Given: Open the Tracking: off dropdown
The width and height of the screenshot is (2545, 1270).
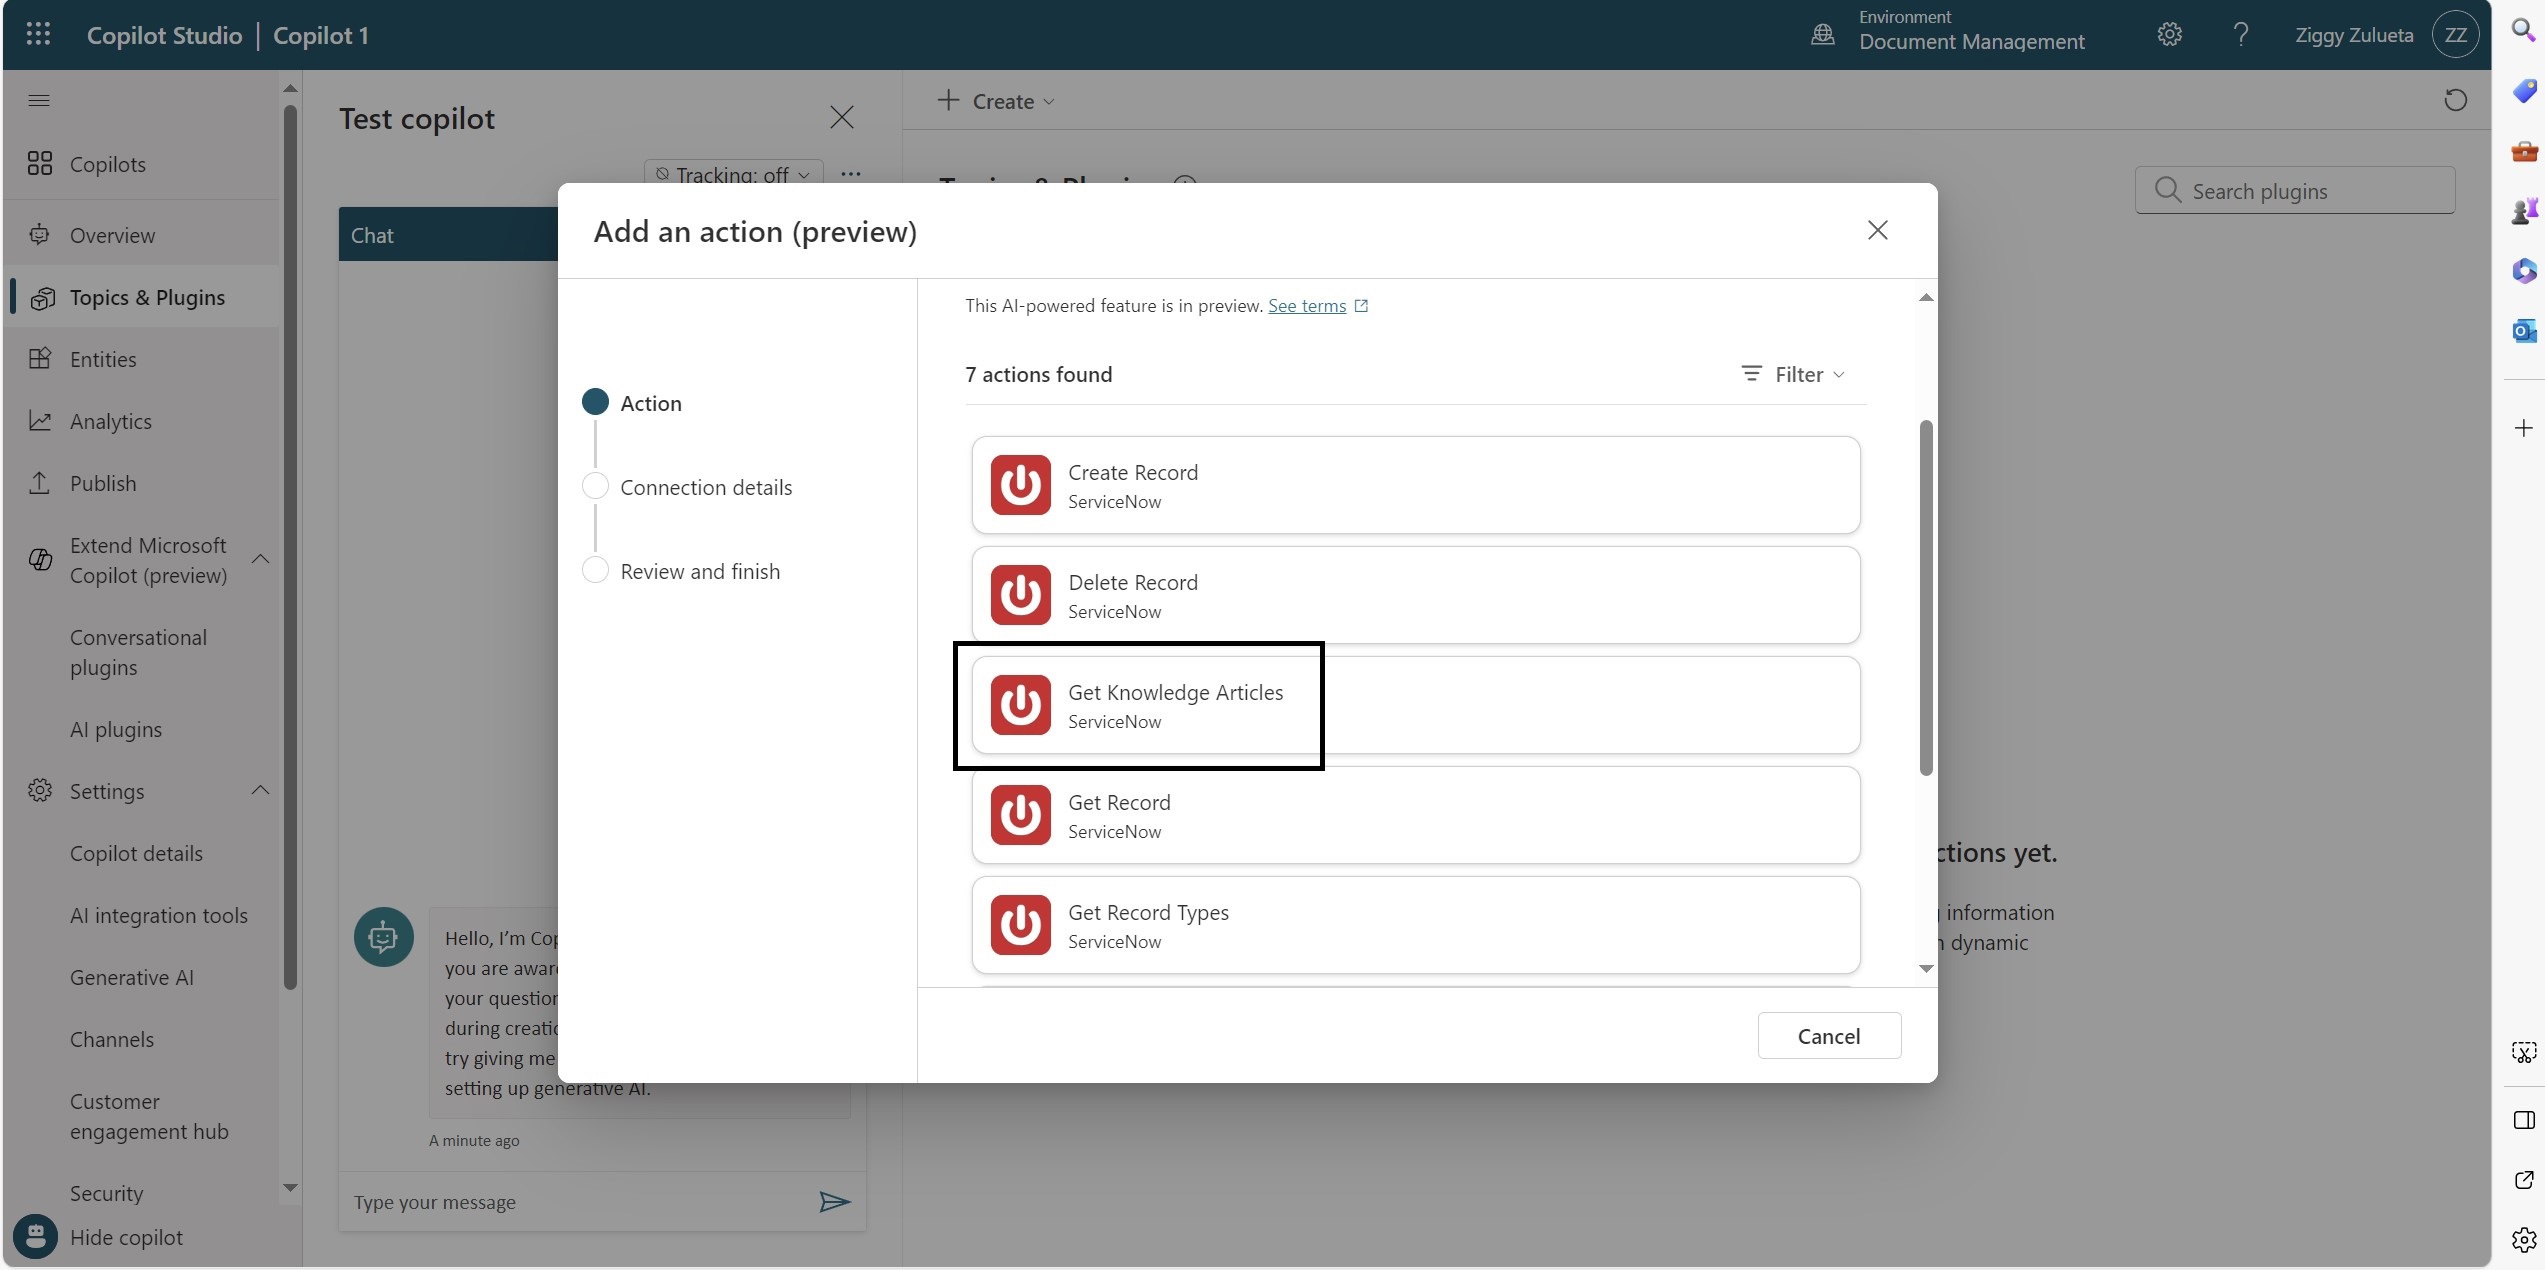Looking at the screenshot, I should click(733, 174).
